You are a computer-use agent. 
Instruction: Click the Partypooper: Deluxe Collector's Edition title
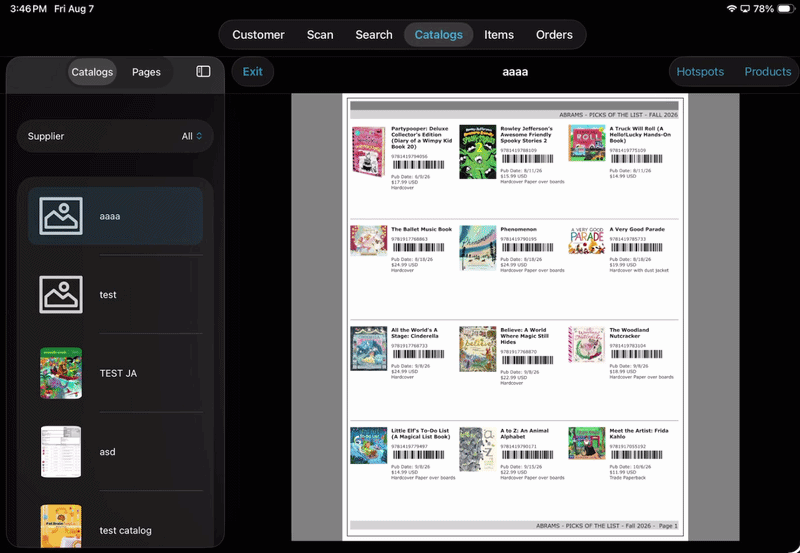(421, 137)
